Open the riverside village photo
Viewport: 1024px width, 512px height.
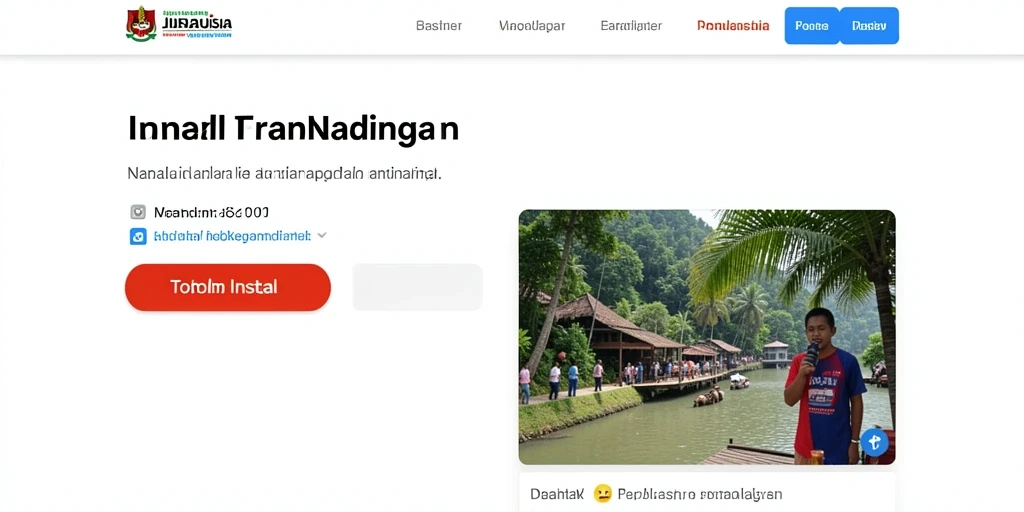(x=707, y=337)
